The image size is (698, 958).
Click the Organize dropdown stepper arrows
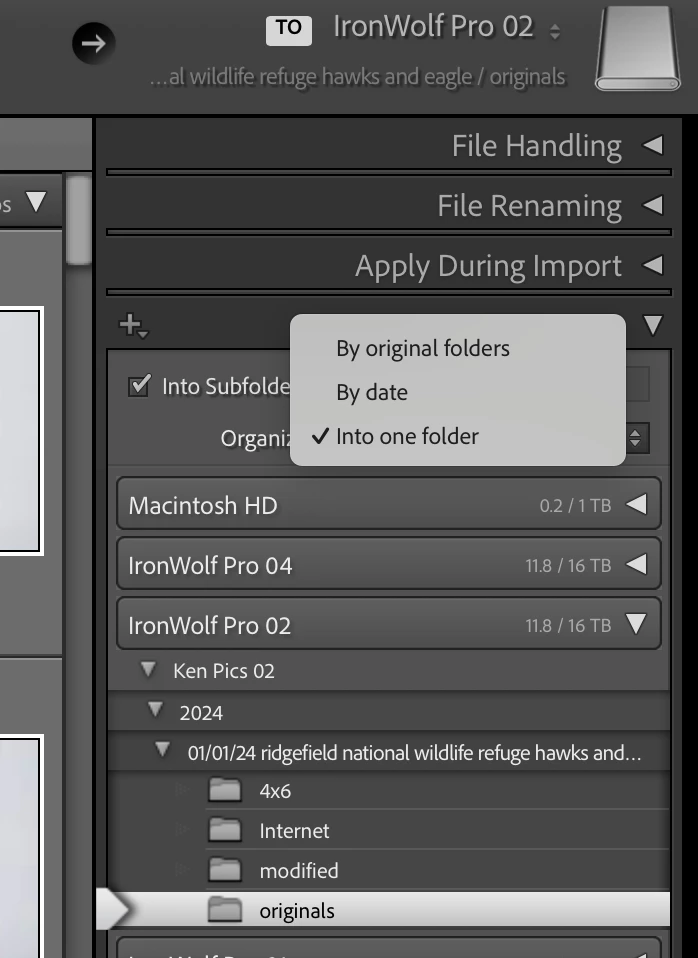click(636, 437)
